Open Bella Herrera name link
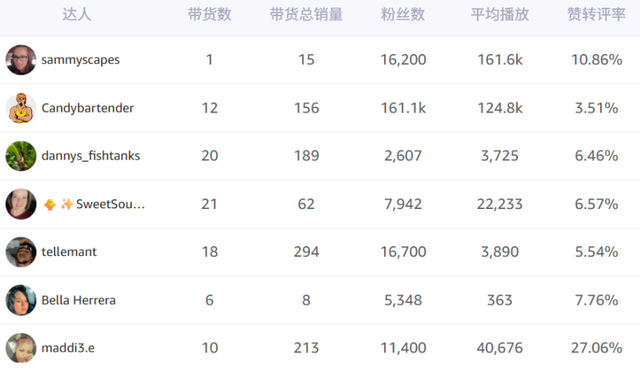The height and width of the screenshot is (371, 640). (x=78, y=300)
